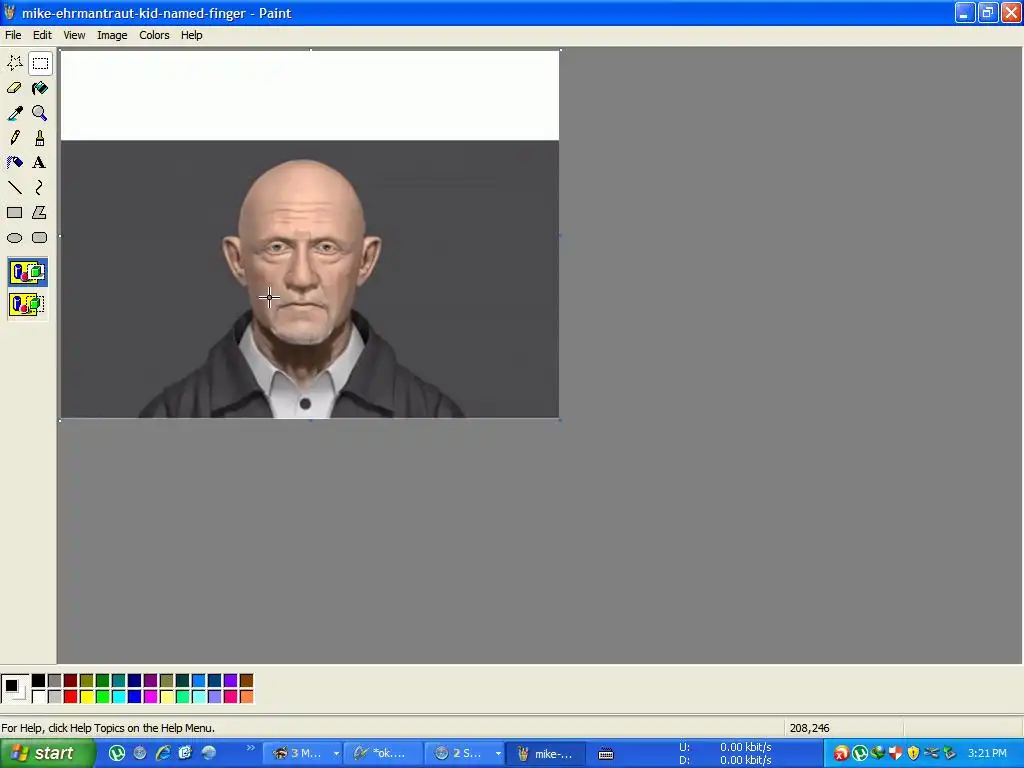The width and height of the screenshot is (1024, 768).
Task: Click the Safely Remove Hardware tray icon
Action: [x=949, y=753]
